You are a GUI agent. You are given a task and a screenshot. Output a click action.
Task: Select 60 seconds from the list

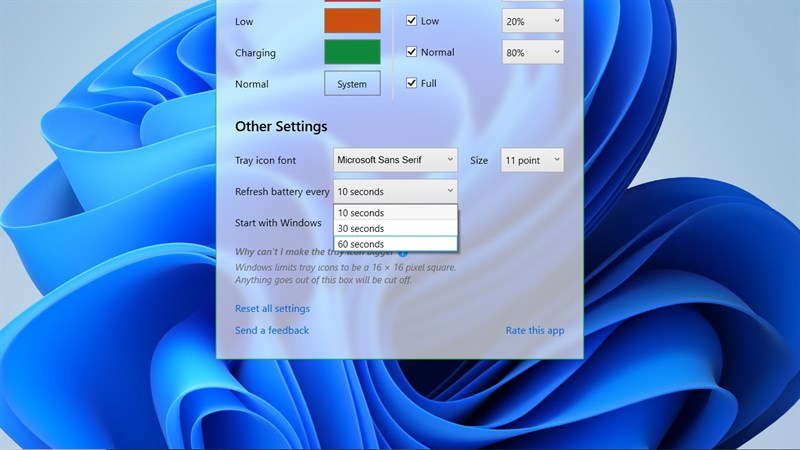click(395, 244)
